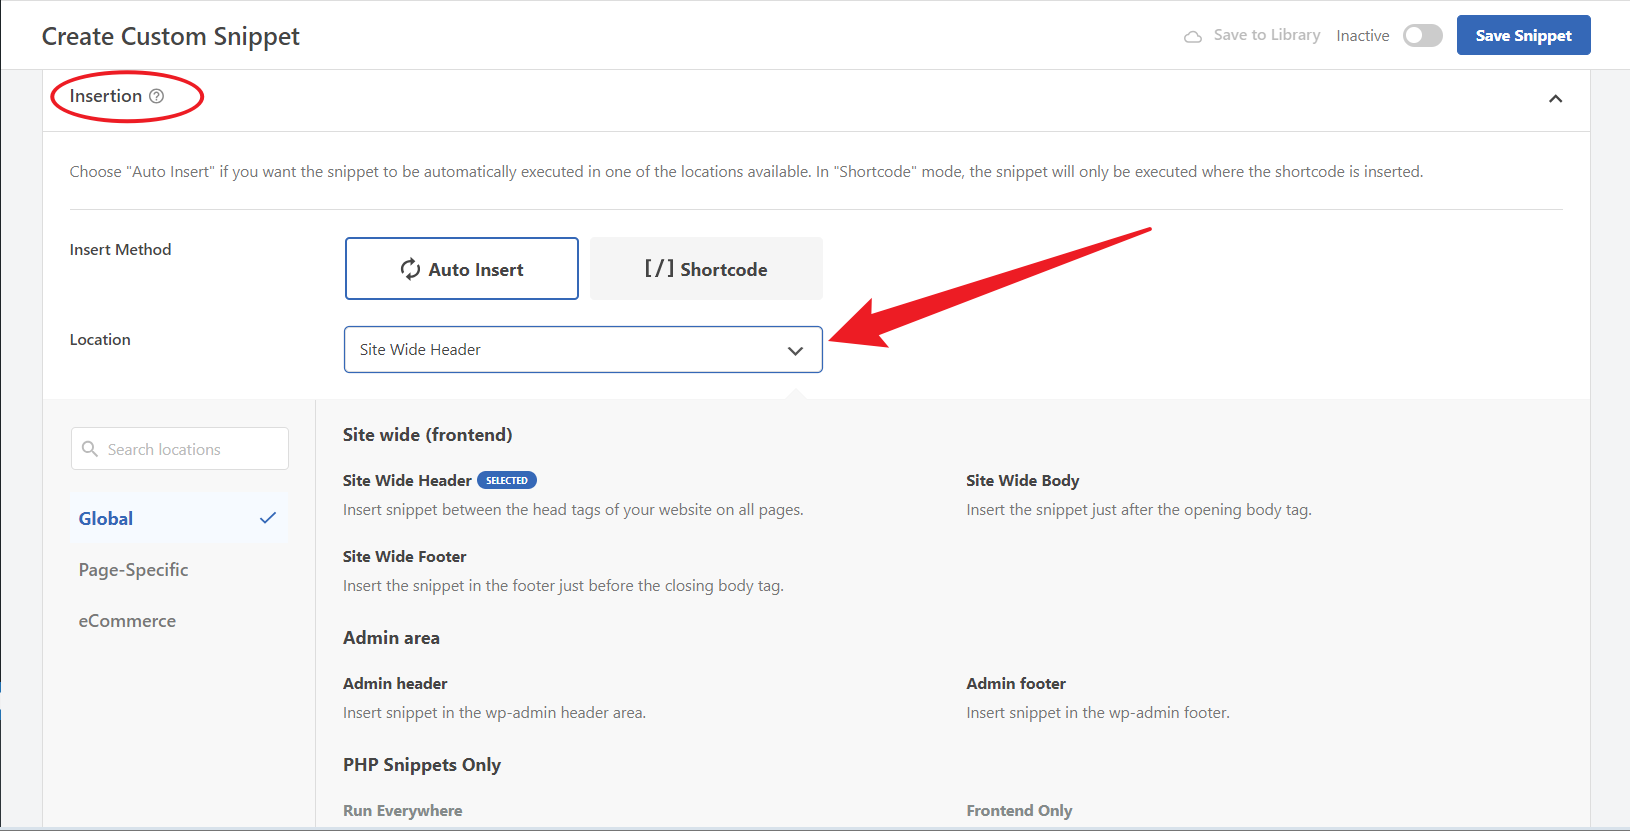
Task: Click the magnifier icon in the locations search
Action: point(90,449)
